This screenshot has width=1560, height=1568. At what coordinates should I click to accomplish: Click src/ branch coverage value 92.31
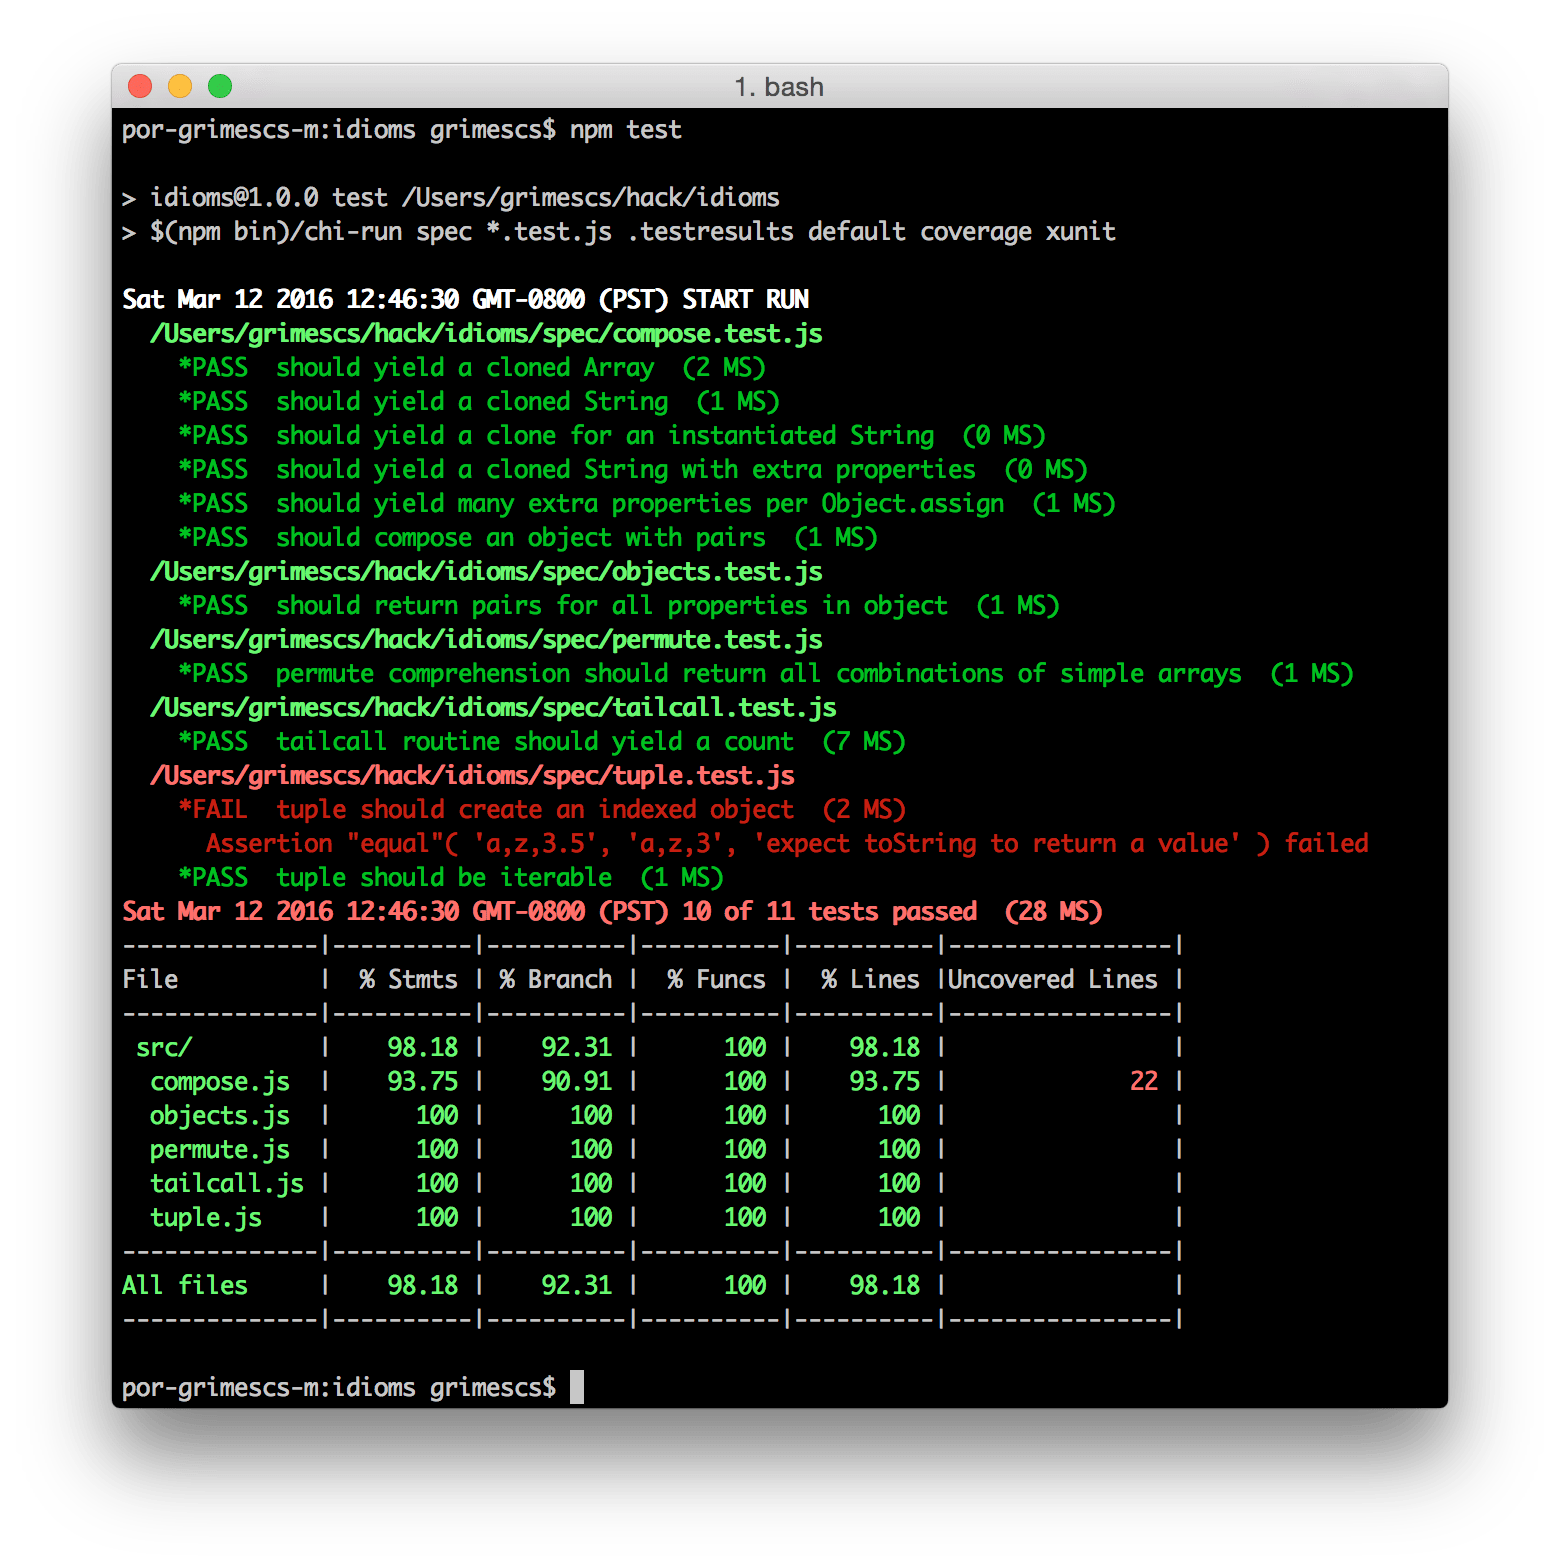click(577, 1048)
